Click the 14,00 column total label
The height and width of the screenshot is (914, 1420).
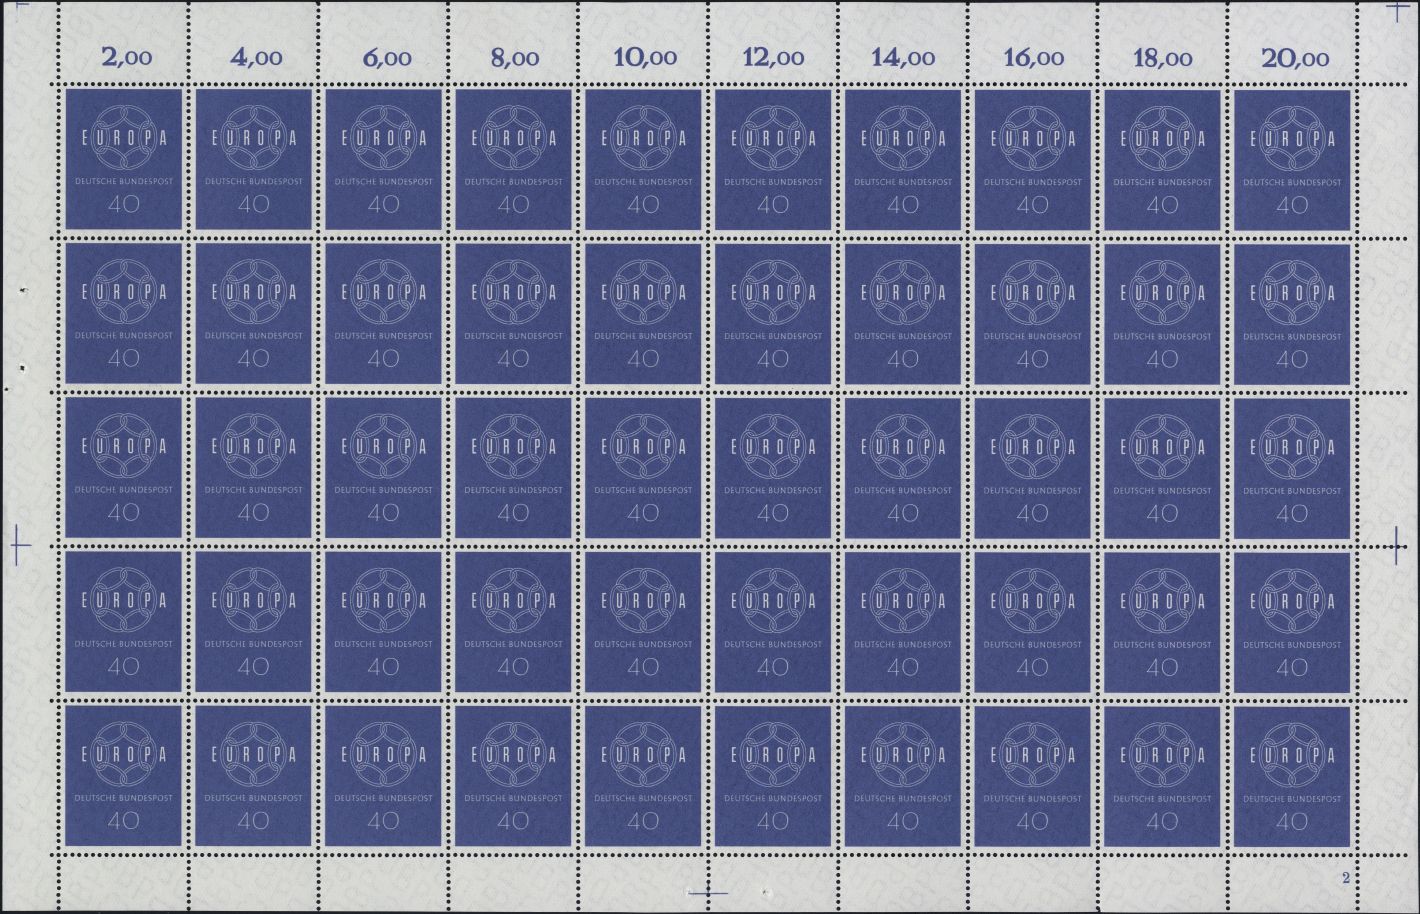[903, 58]
